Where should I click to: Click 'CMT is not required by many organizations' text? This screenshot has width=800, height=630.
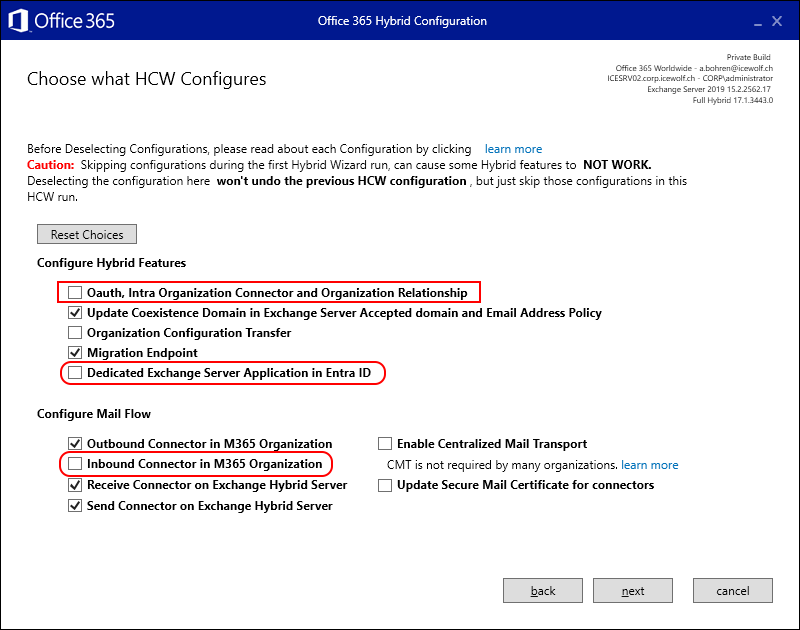(x=503, y=465)
